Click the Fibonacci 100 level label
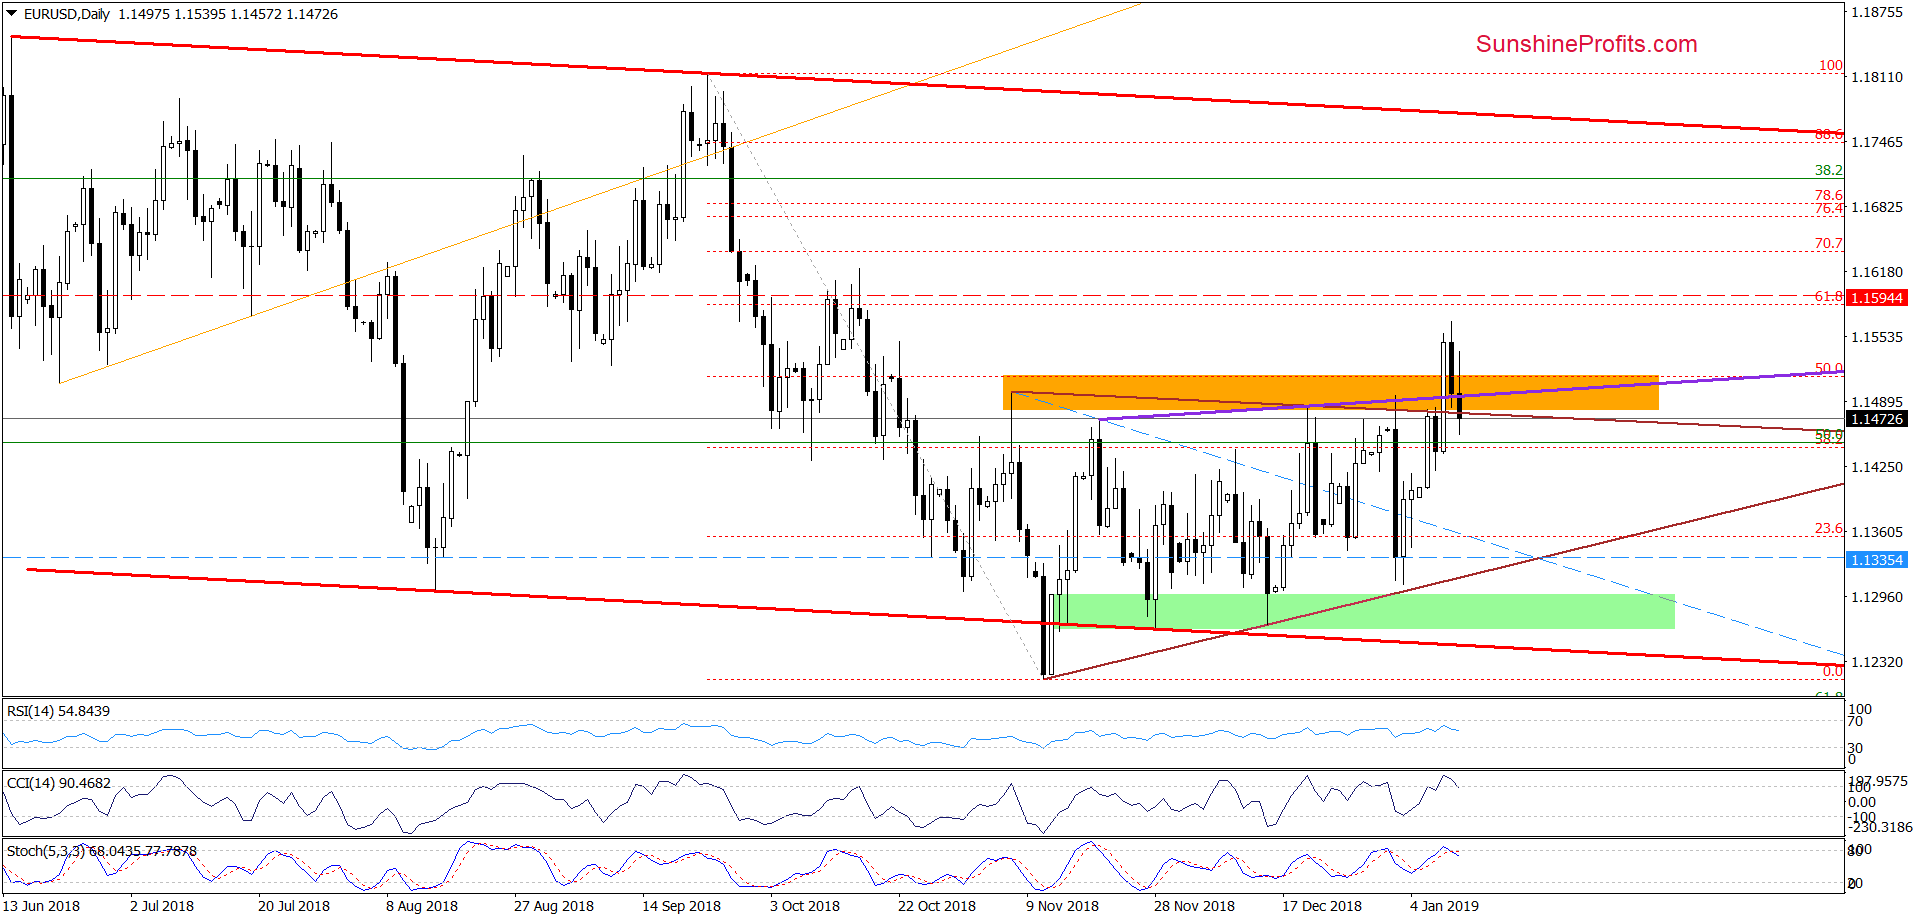This screenshot has width=1916, height=920. coord(1831,65)
